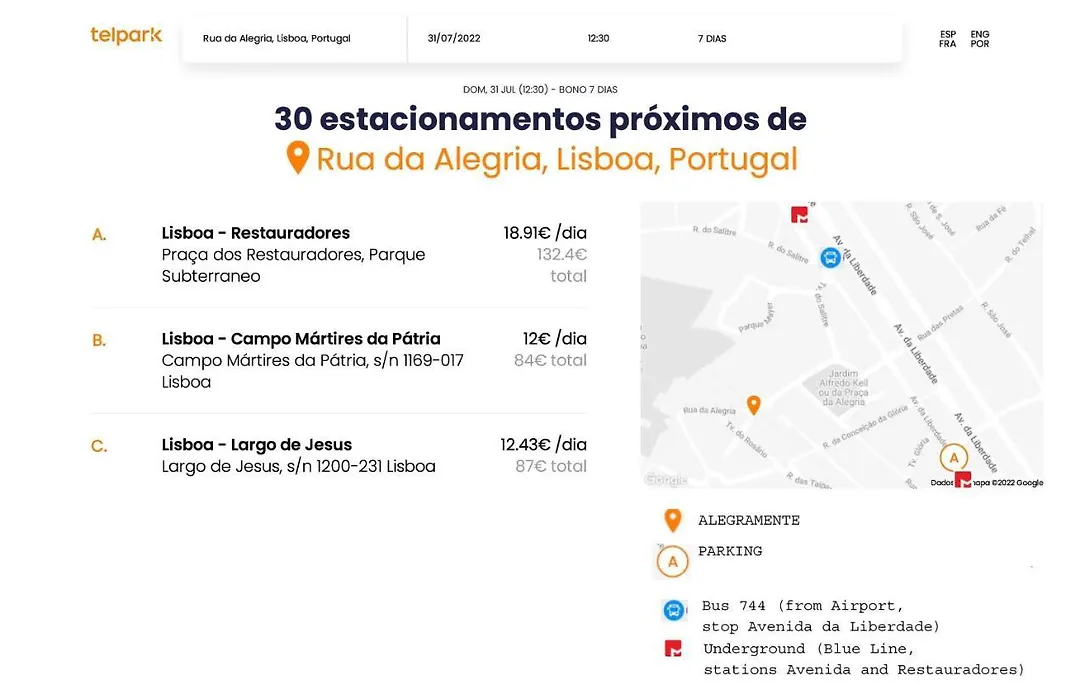Click the orange pin marker on the map
The image size is (1080, 700).
pos(754,405)
